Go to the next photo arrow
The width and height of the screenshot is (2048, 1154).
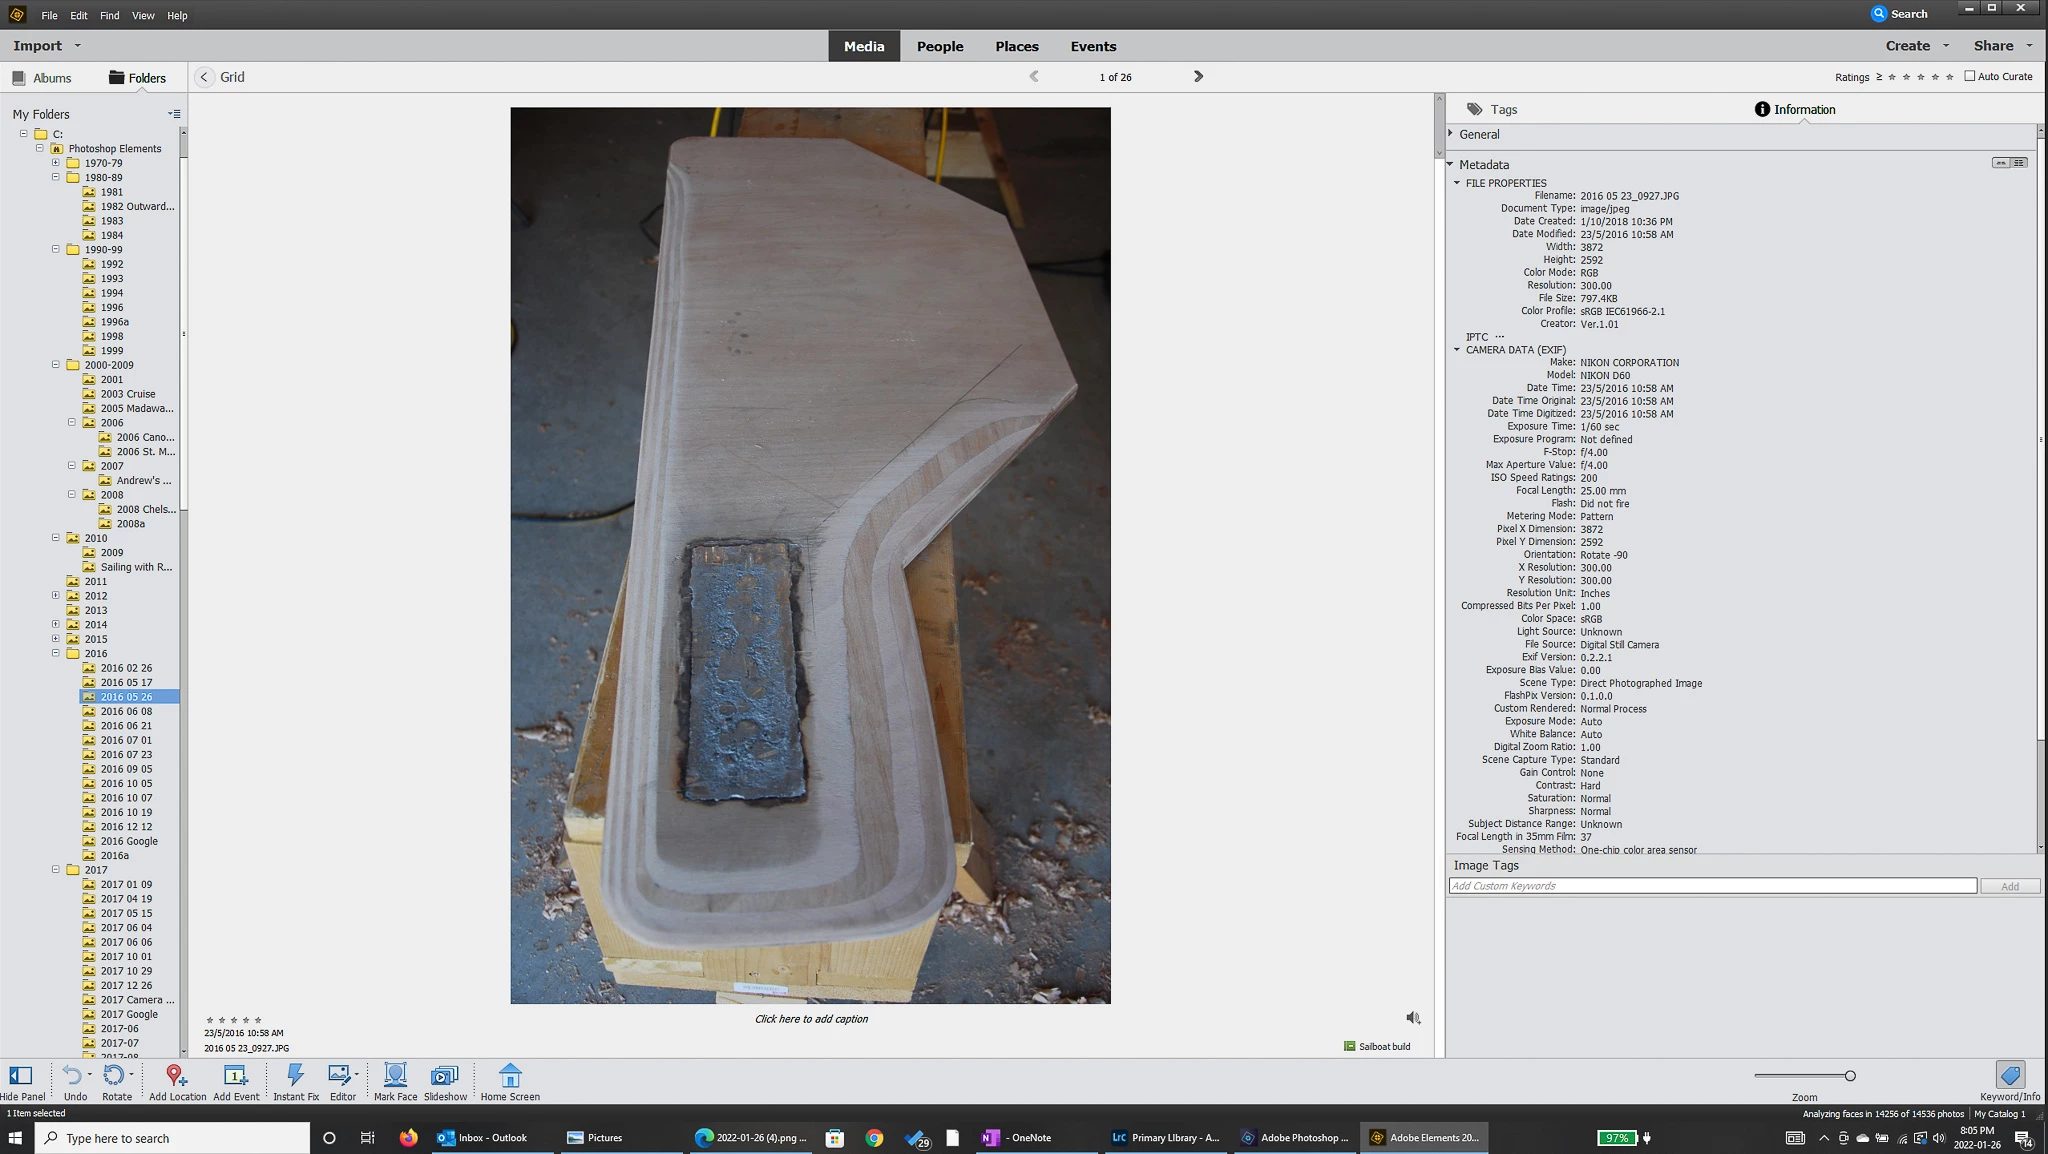[1198, 76]
